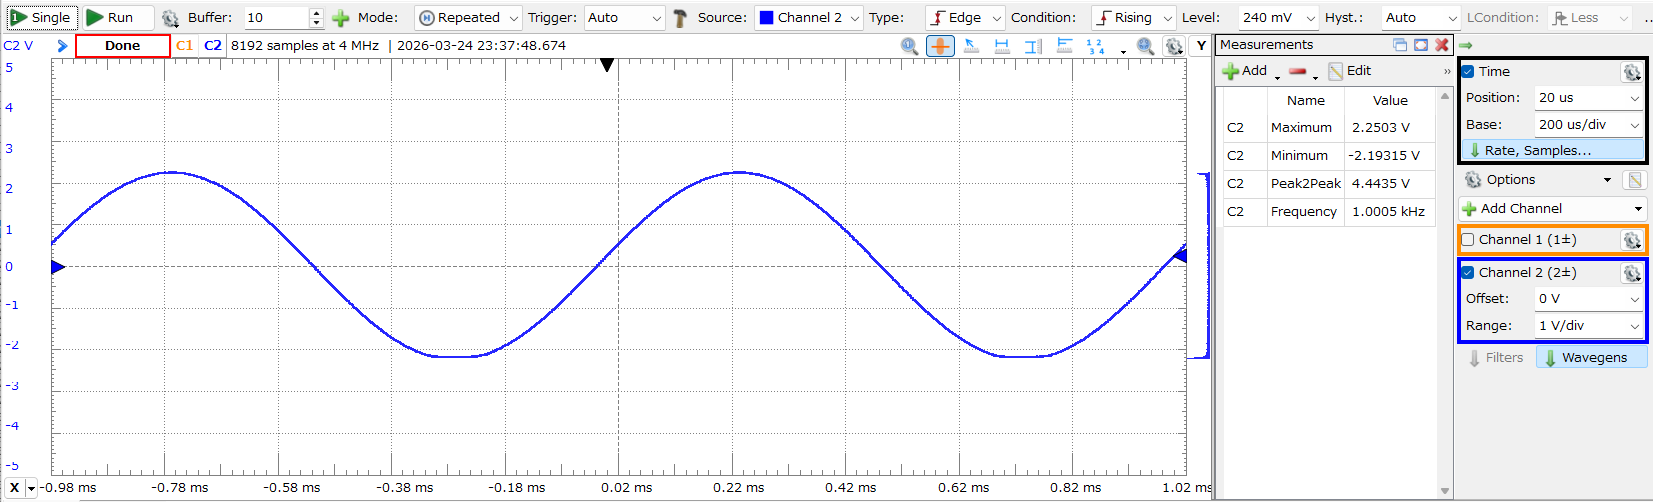Click the horizontal measurement tool icon

tap(1002, 46)
